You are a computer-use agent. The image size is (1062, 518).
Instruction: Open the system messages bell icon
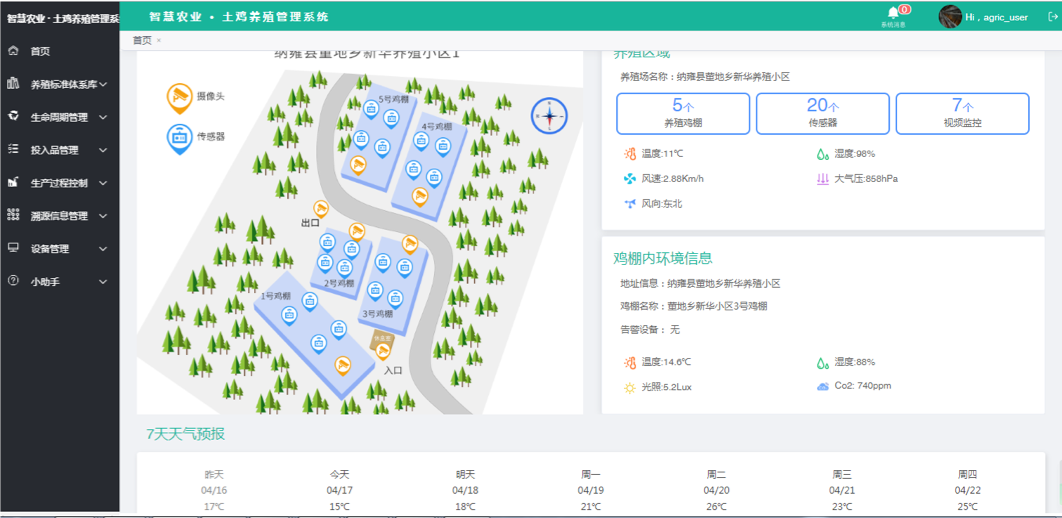tap(893, 13)
